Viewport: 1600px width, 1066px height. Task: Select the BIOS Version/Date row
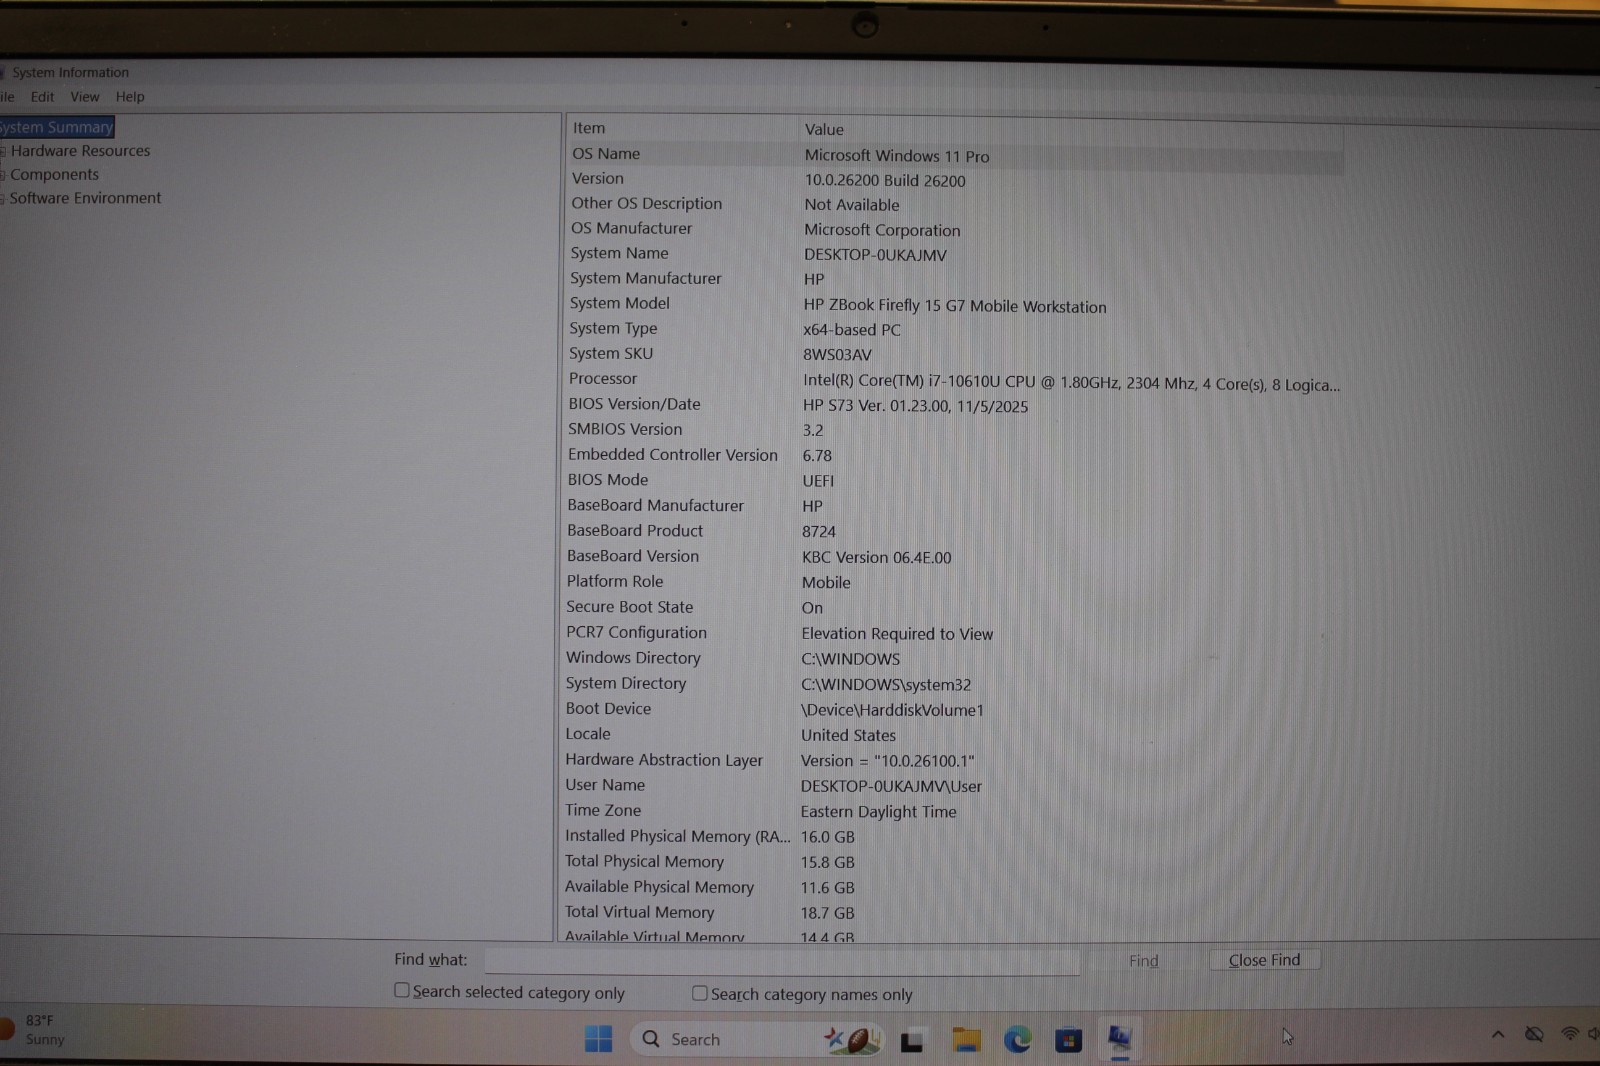pos(955,405)
